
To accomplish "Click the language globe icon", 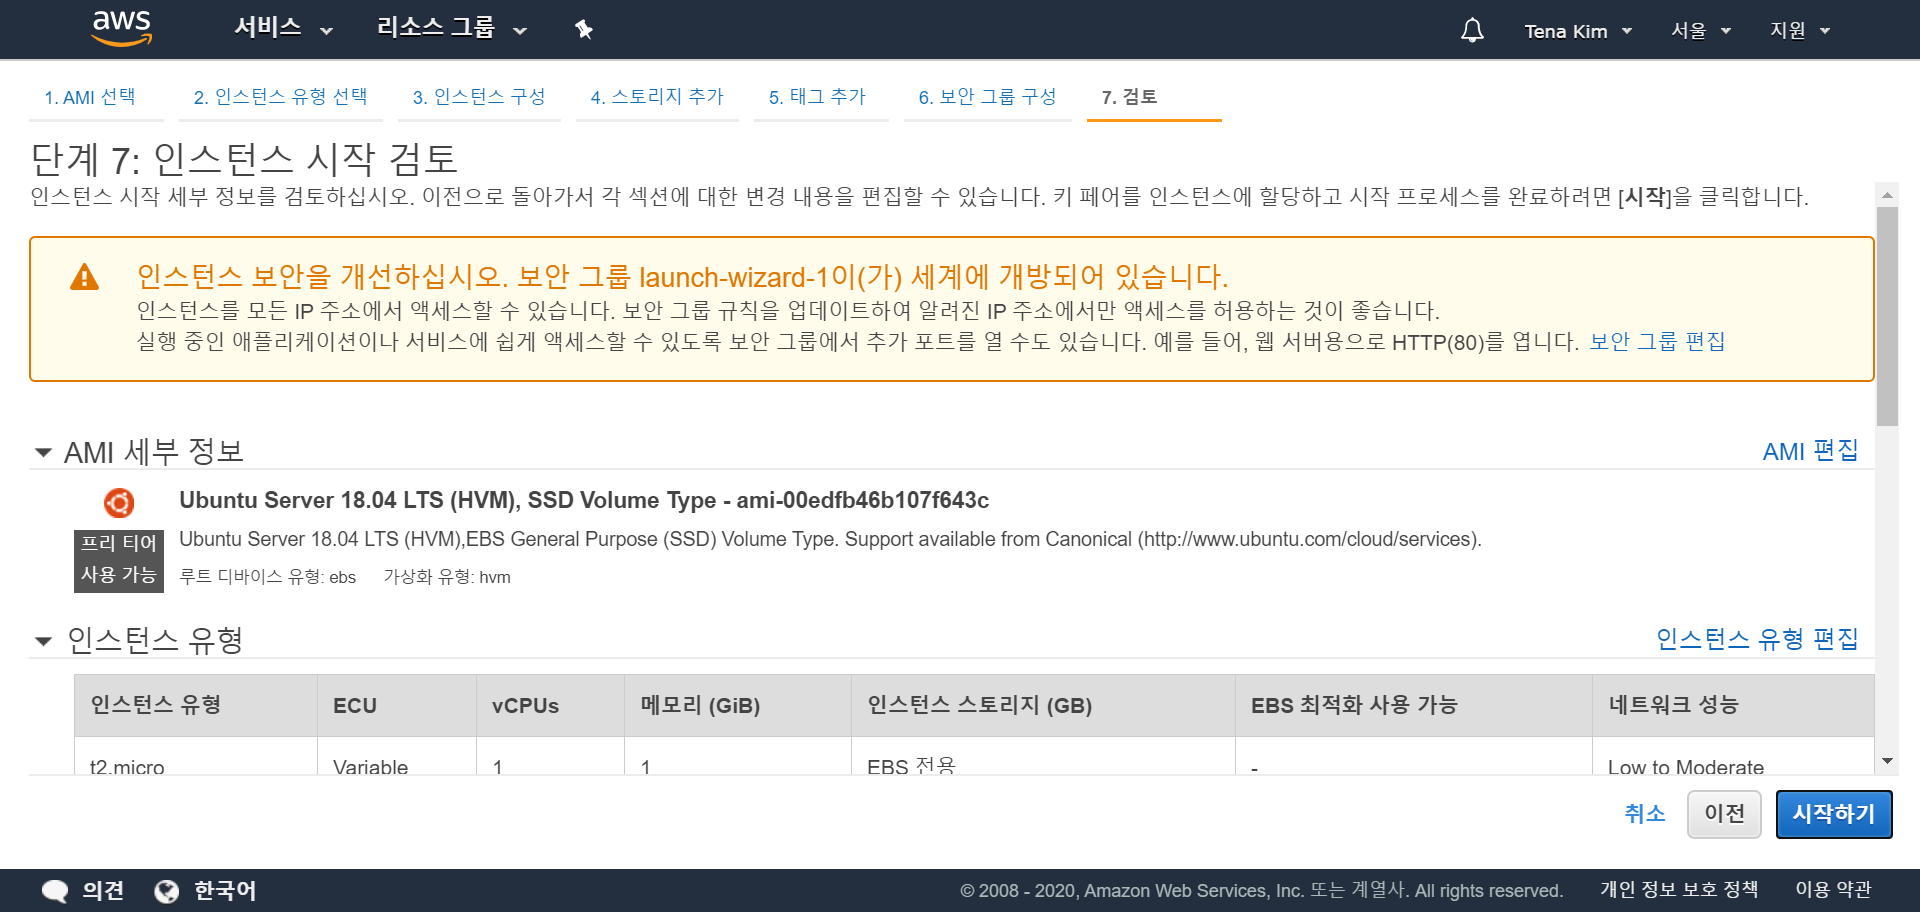I will [167, 890].
